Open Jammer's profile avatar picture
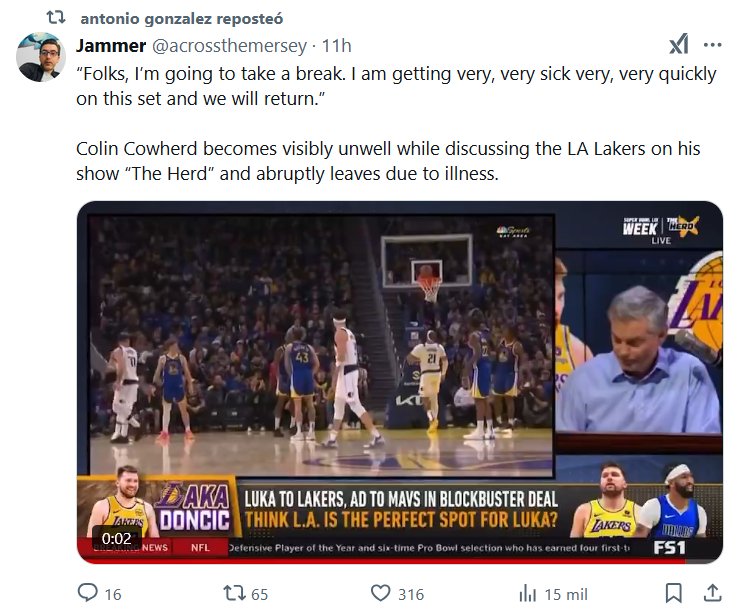Screen dimensions: 740x614 [x=41, y=57]
